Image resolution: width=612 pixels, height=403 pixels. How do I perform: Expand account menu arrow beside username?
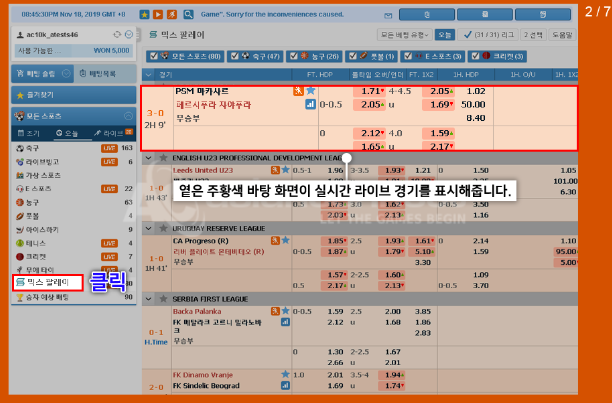[129, 35]
